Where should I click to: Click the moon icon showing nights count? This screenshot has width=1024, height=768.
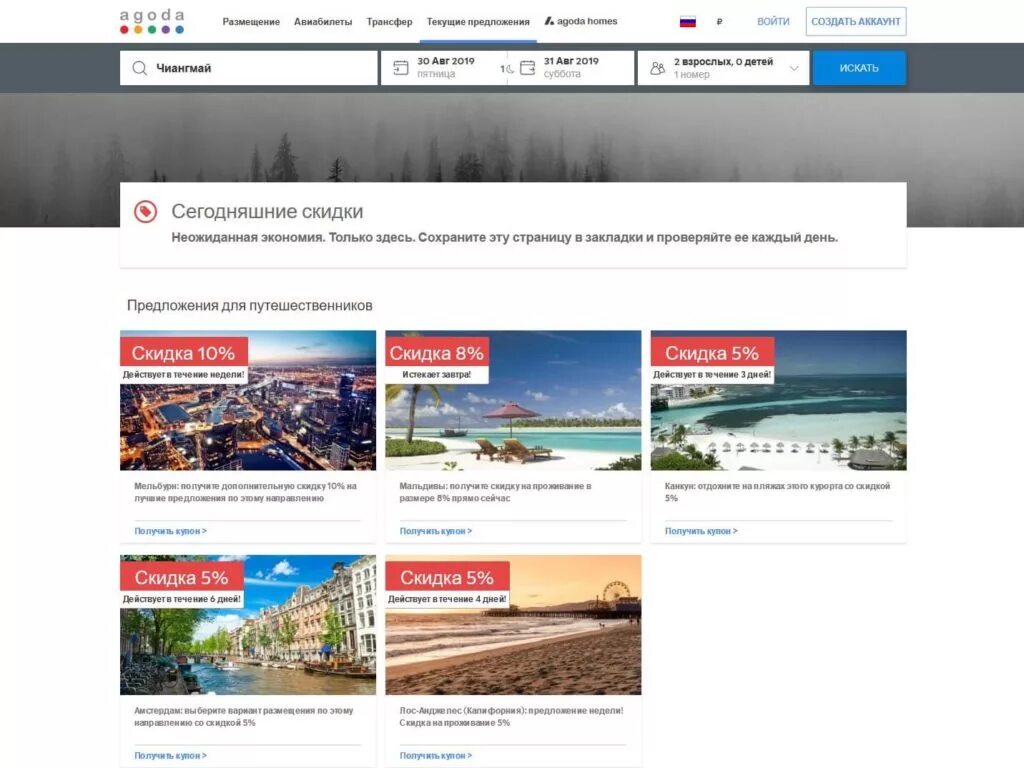click(508, 69)
